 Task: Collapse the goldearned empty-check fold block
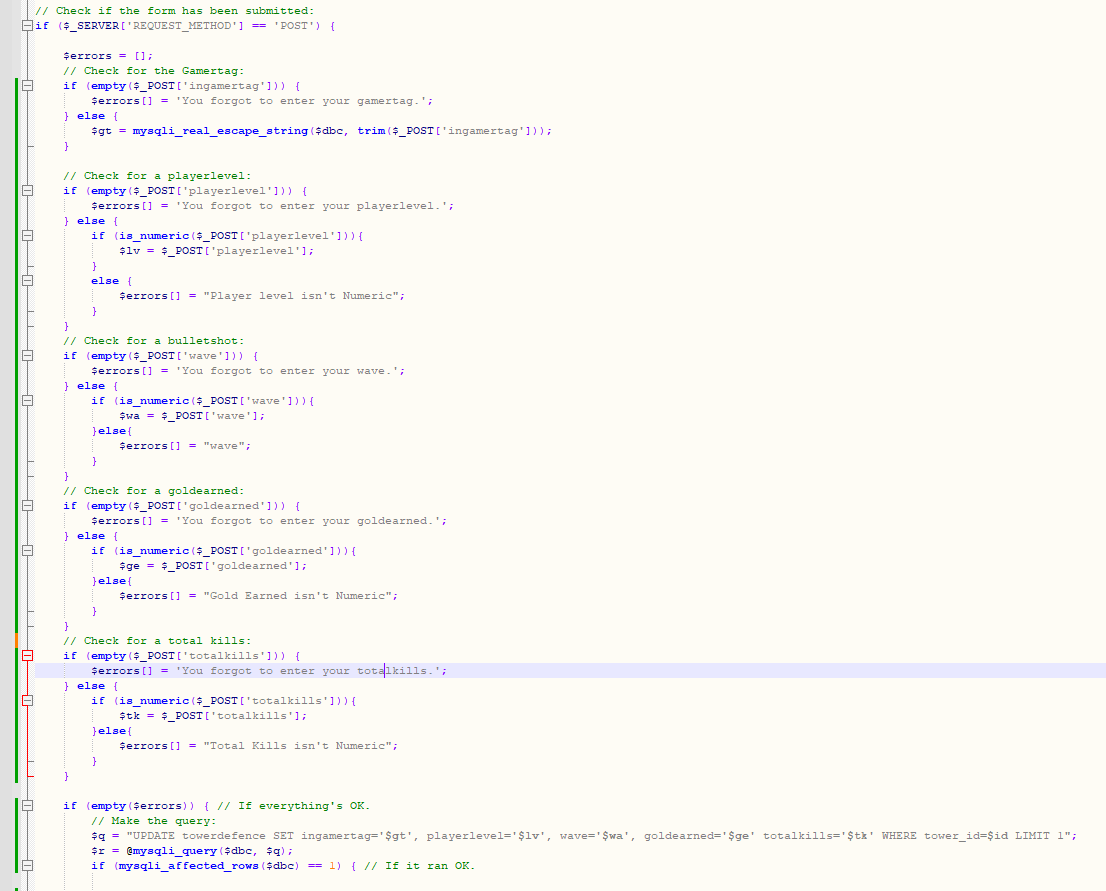click(27, 505)
